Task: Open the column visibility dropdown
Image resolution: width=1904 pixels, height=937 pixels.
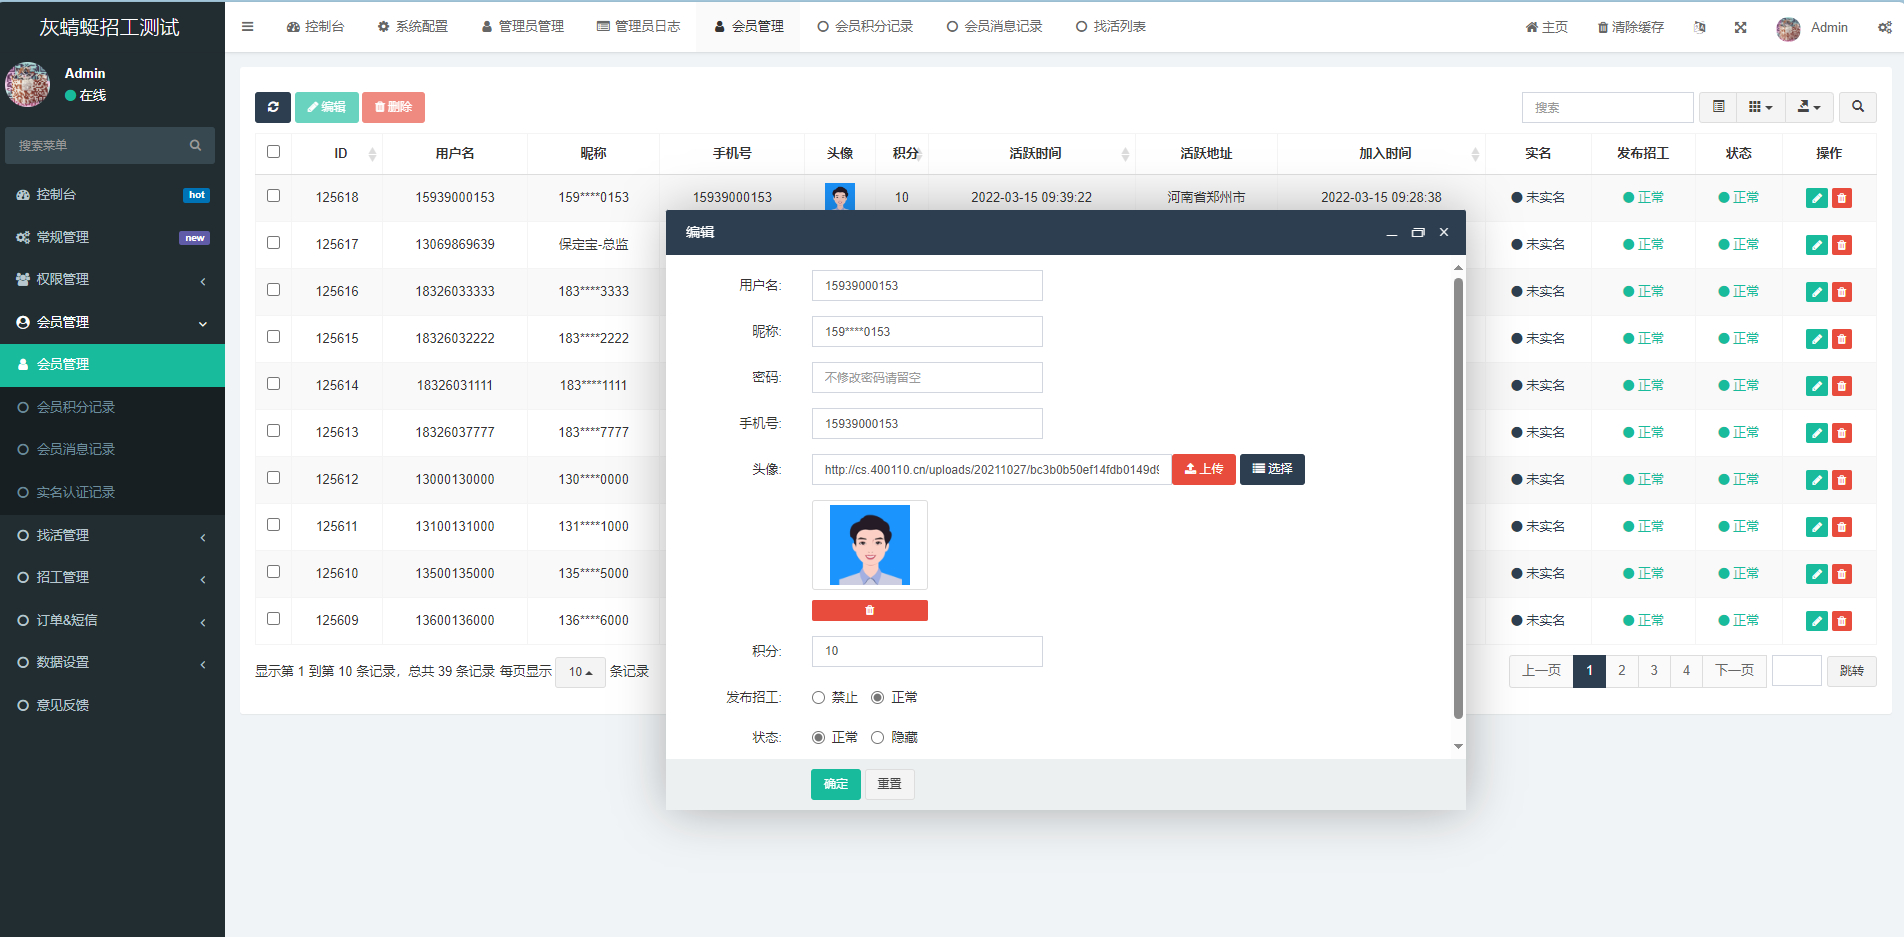Action: pos(1761,107)
